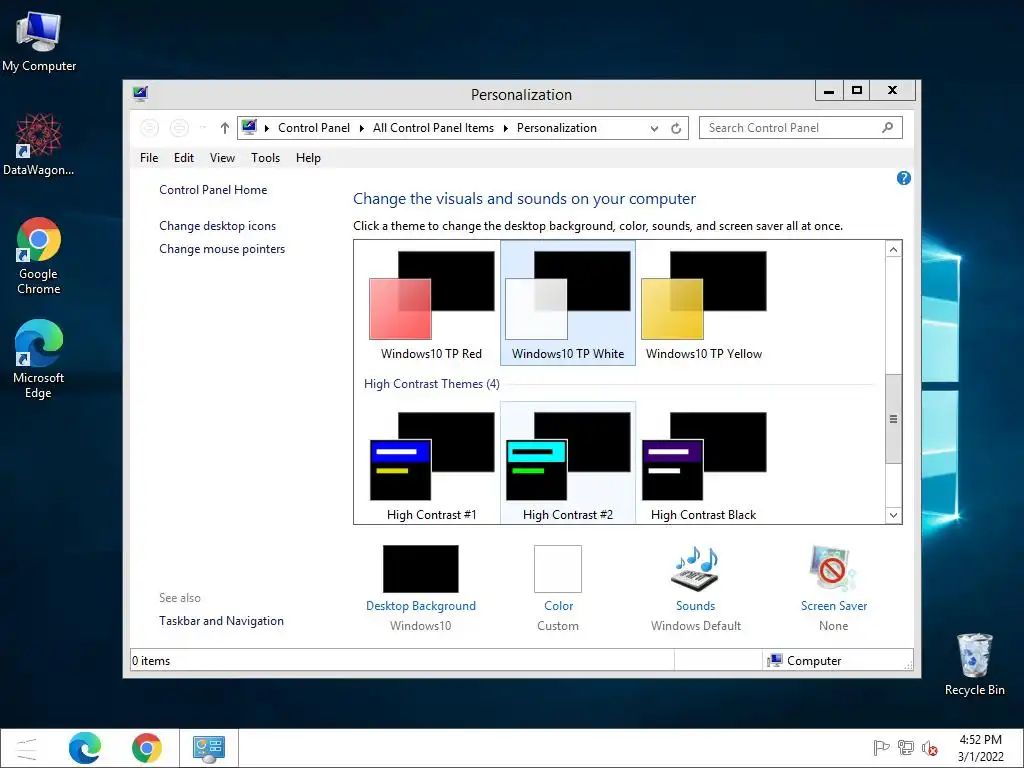
Task: Select the Windows10 TP White theme
Action: tap(568, 304)
